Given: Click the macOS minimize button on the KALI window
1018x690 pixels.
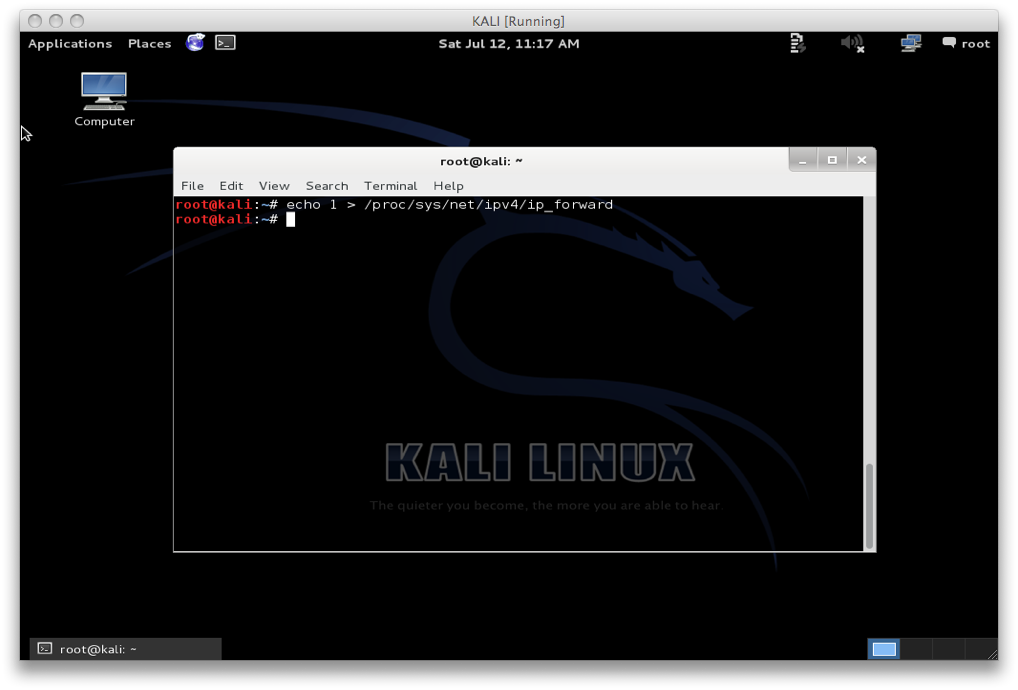Looking at the screenshot, I should (56, 21).
